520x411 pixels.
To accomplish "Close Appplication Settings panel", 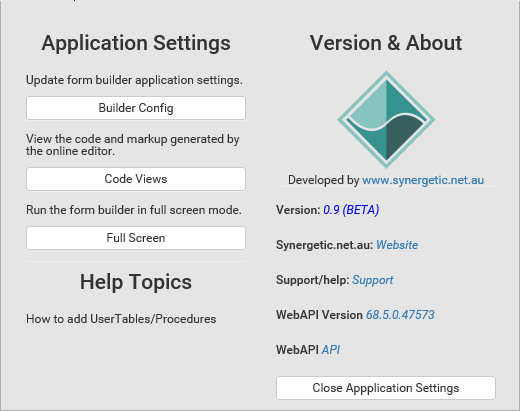I will 386,388.
